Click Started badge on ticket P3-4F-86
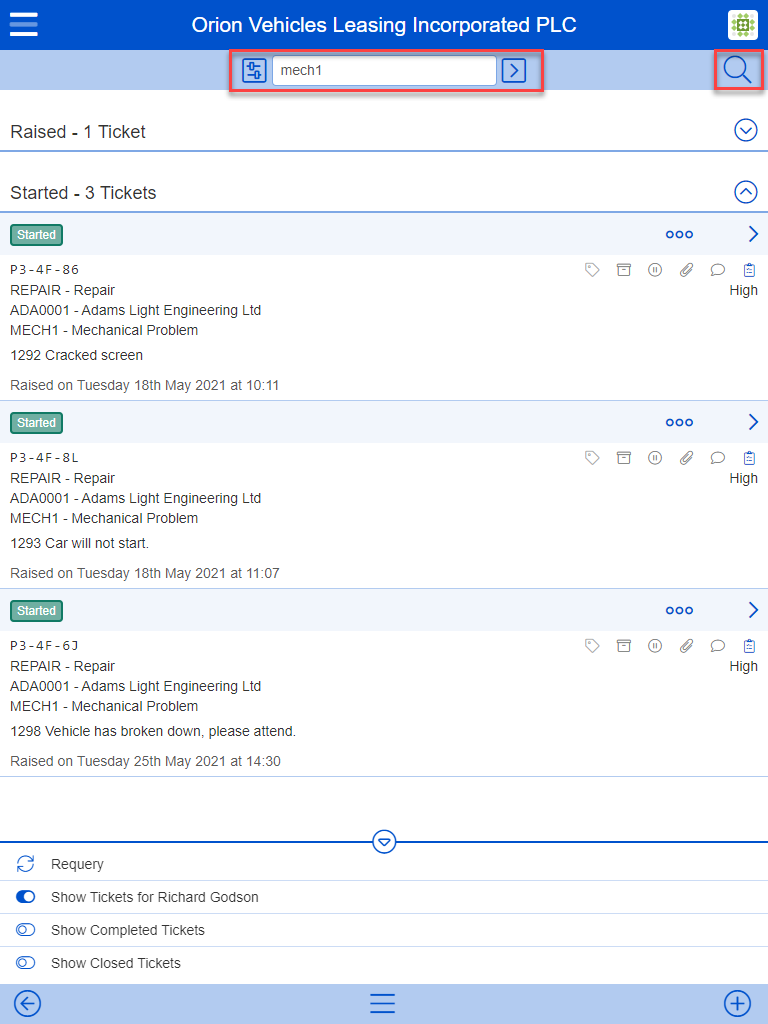This screenshot has height=1024, width=768. (37, 234)
